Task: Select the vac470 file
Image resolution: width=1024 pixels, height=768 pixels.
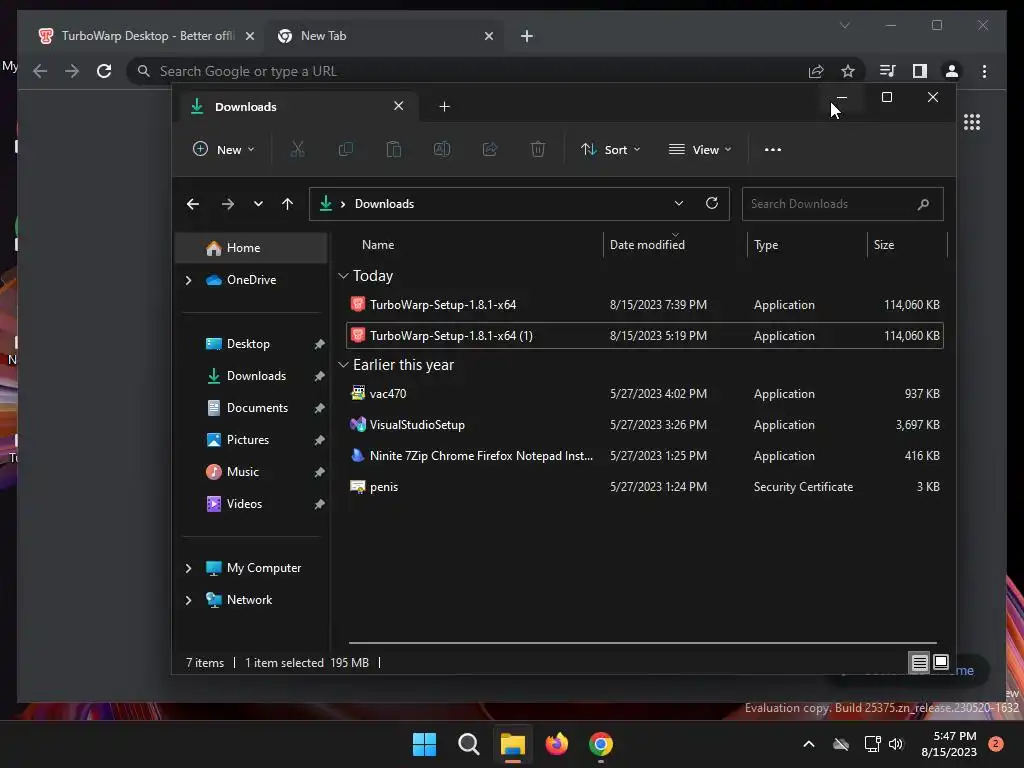Action: coord(645,394)
